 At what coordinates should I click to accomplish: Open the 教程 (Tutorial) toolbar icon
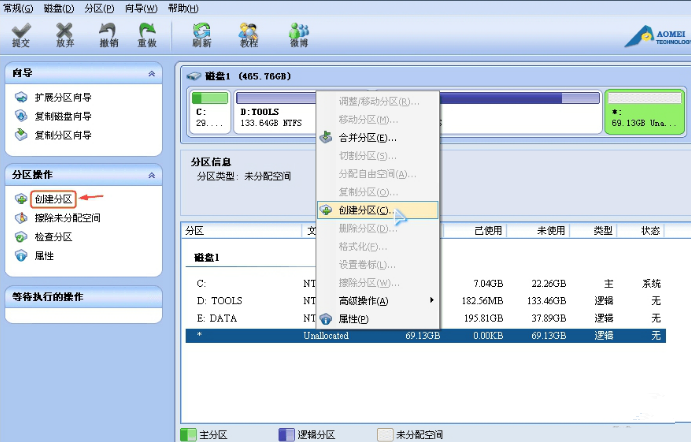249,35
